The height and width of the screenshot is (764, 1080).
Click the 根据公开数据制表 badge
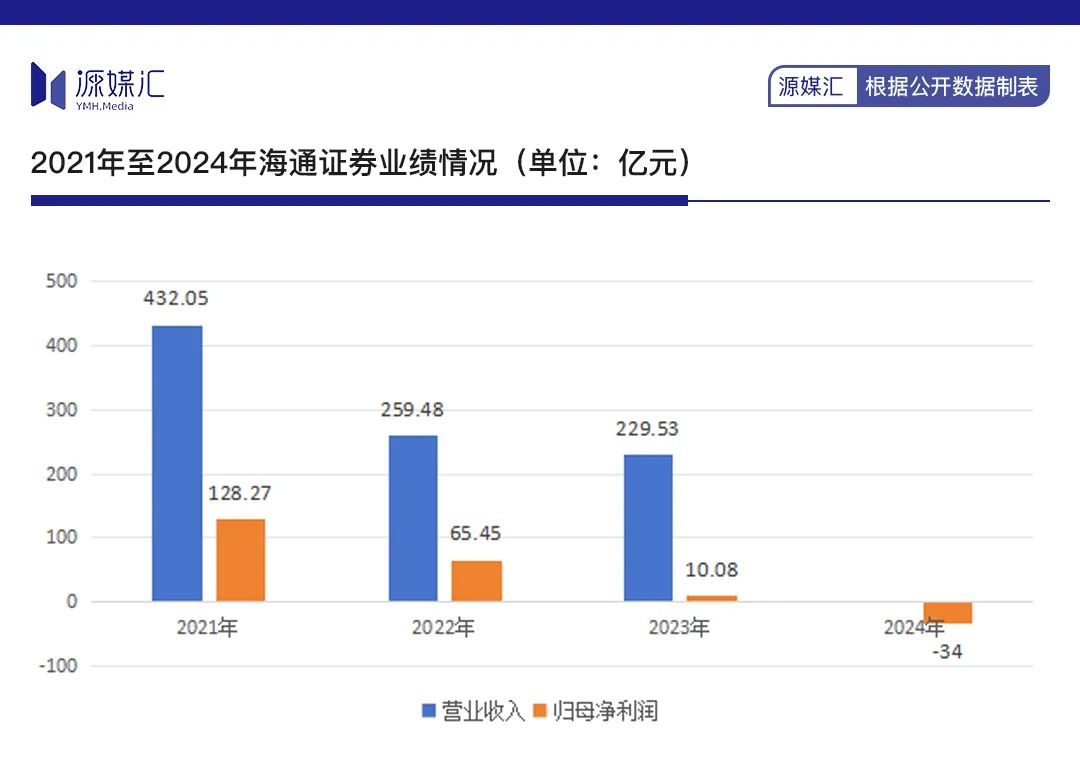tap(951, 86)
